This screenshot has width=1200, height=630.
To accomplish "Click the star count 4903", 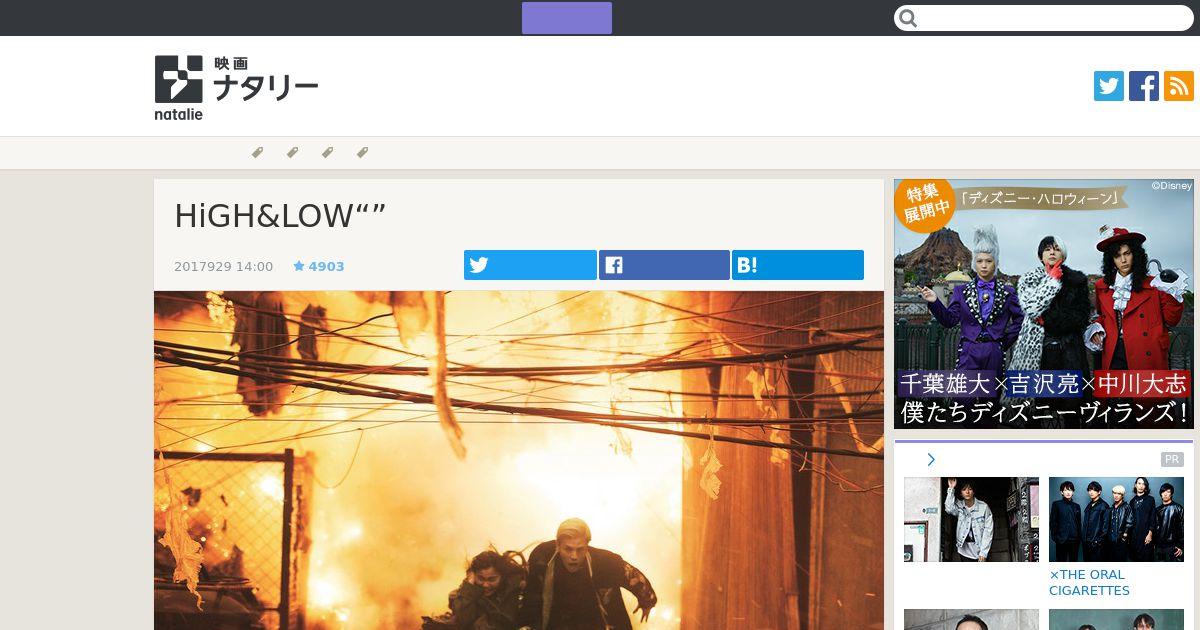I will pos(319,266).
